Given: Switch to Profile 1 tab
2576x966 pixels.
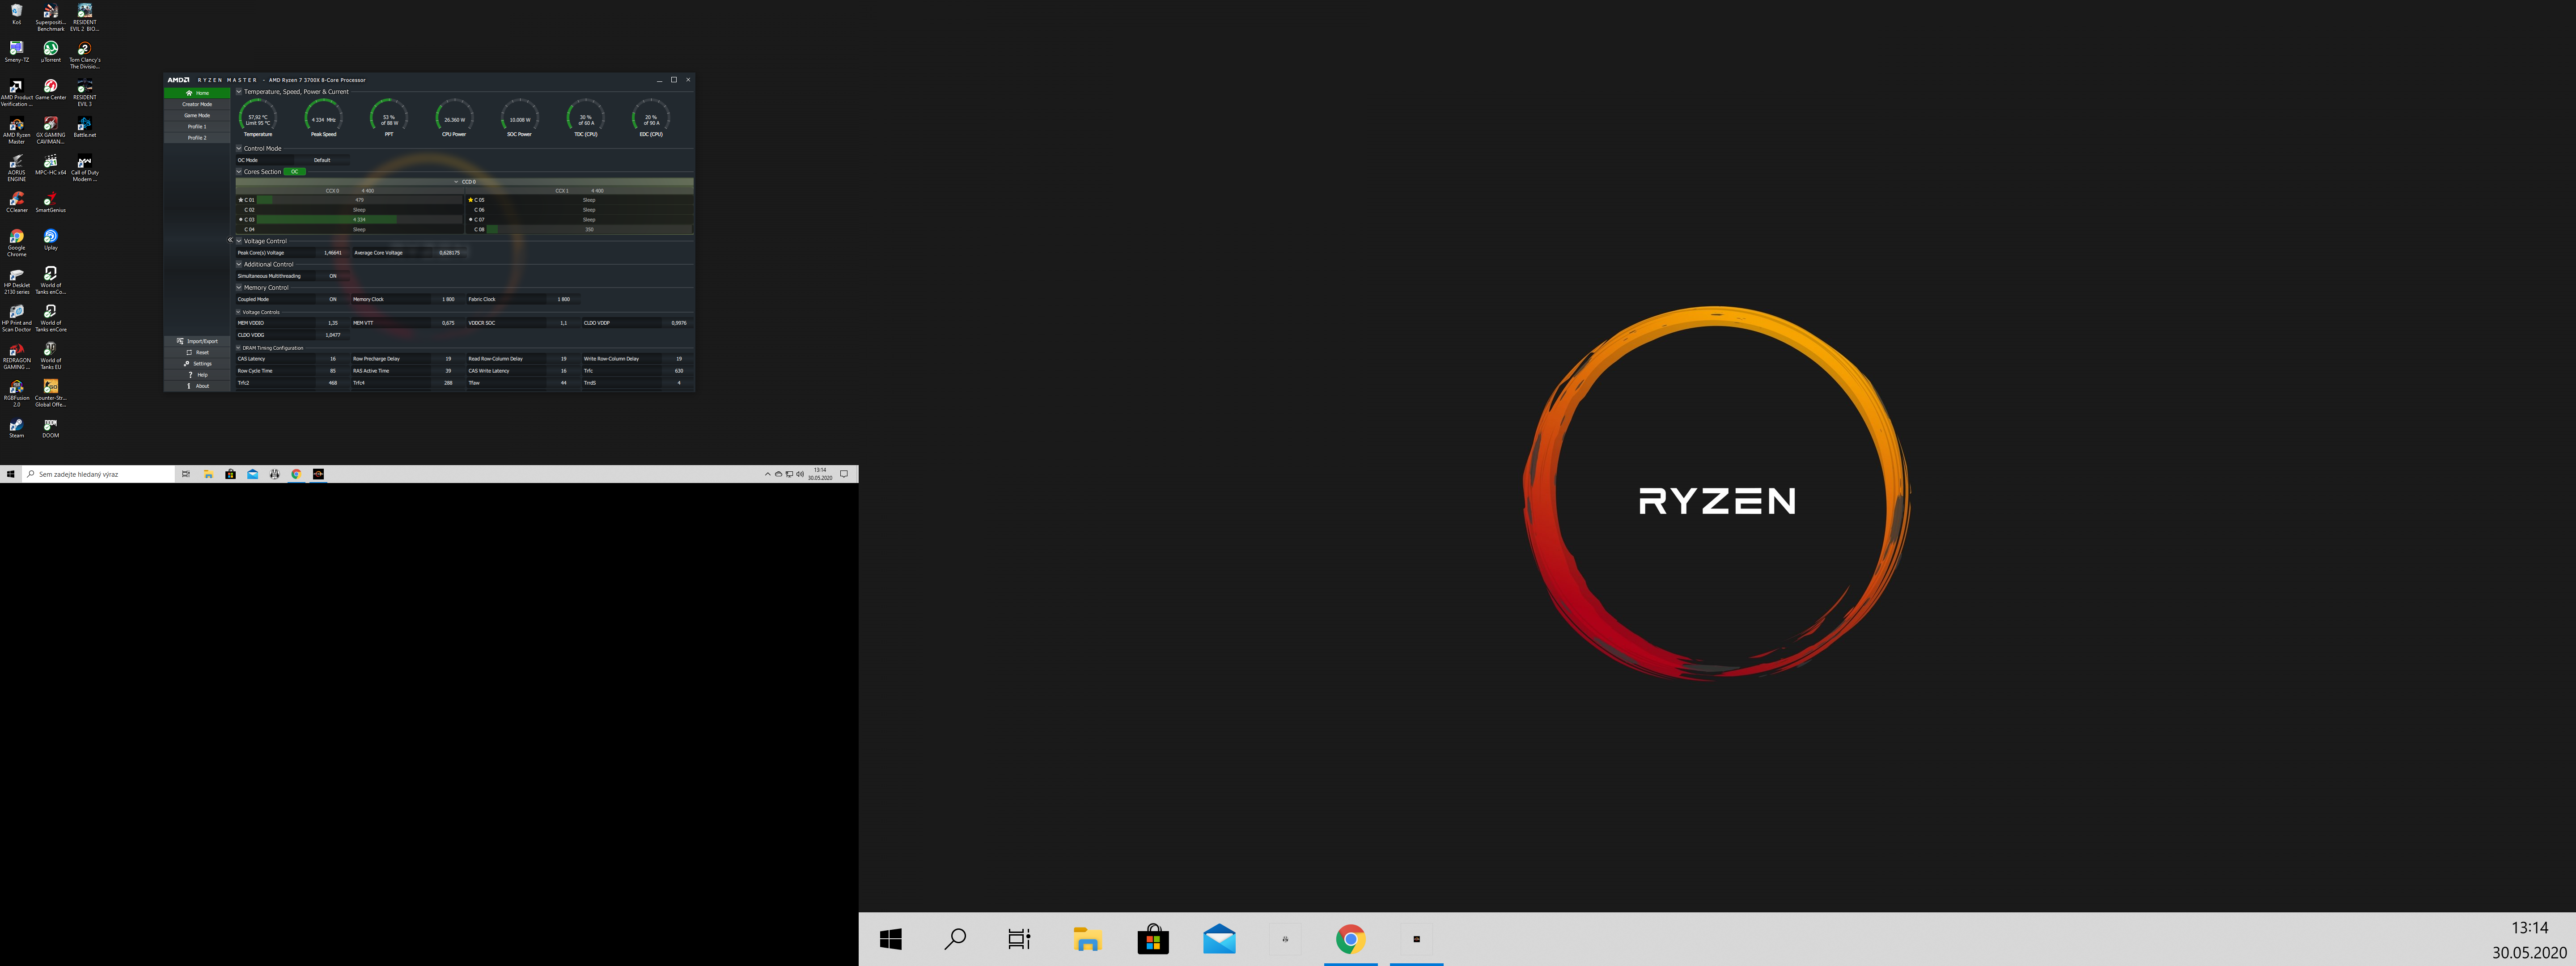Looking at the screenshot, I should [197, 127].
